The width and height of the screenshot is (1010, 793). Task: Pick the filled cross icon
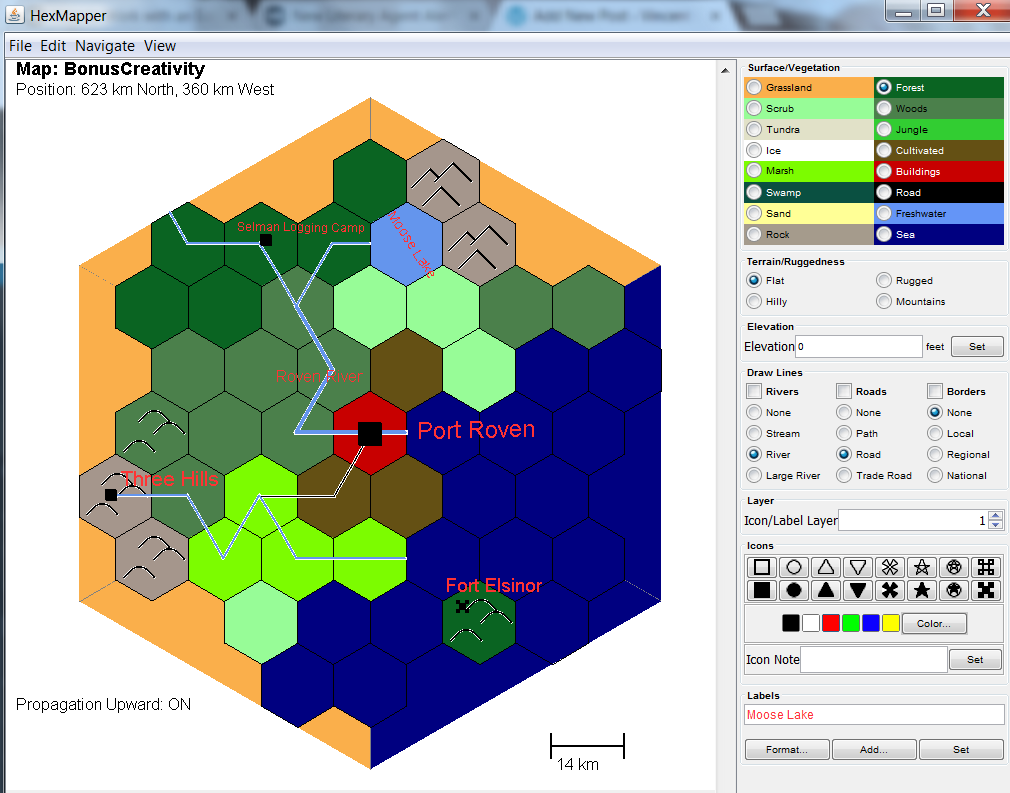[x=890, y=590]
